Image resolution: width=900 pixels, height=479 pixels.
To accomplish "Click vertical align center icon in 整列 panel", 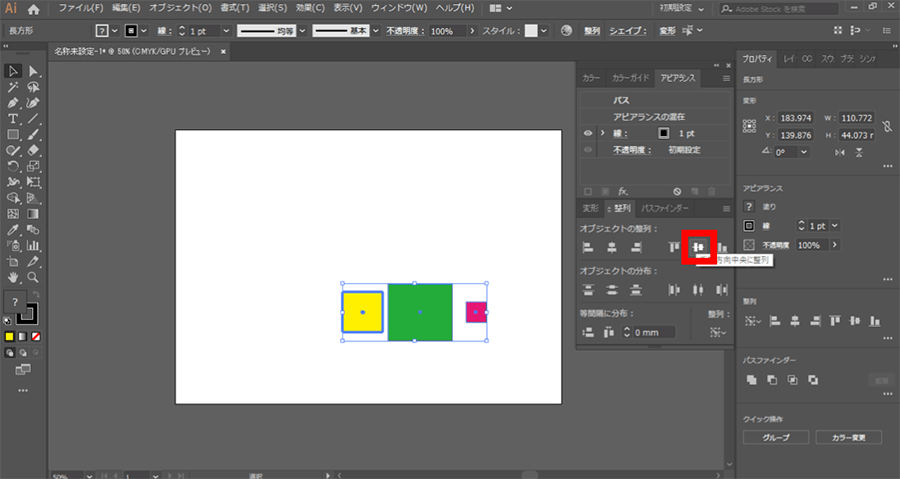I will pos(699,247).
